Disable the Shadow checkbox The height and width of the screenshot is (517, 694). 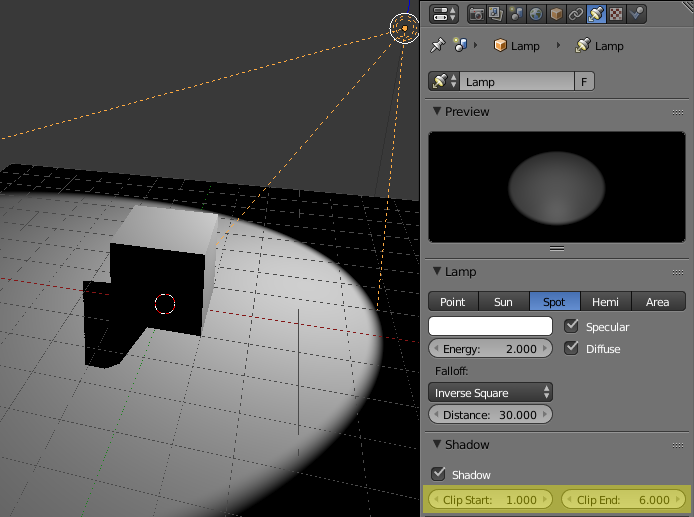pos(438,474)
